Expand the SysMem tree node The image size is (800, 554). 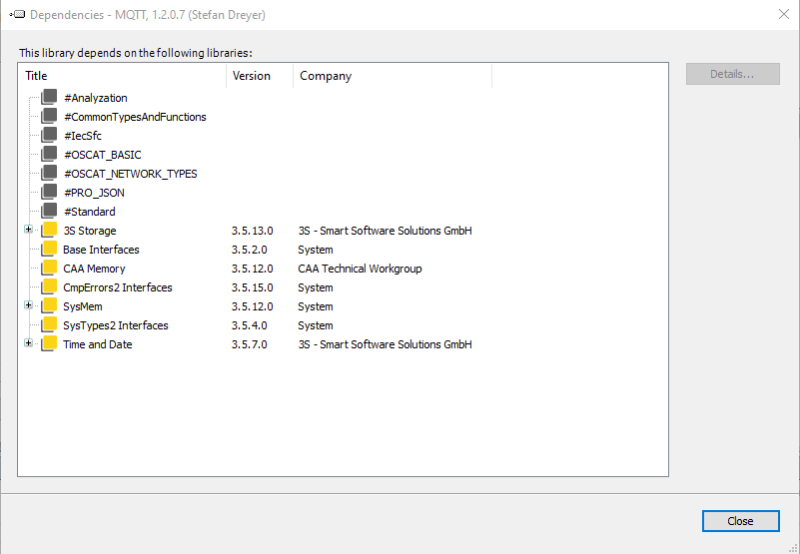coord(29,305)
